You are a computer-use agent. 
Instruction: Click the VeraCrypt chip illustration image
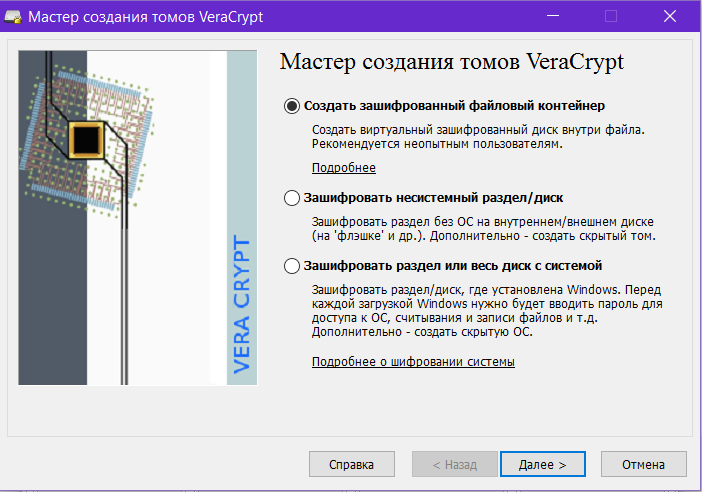coord(137,218)
